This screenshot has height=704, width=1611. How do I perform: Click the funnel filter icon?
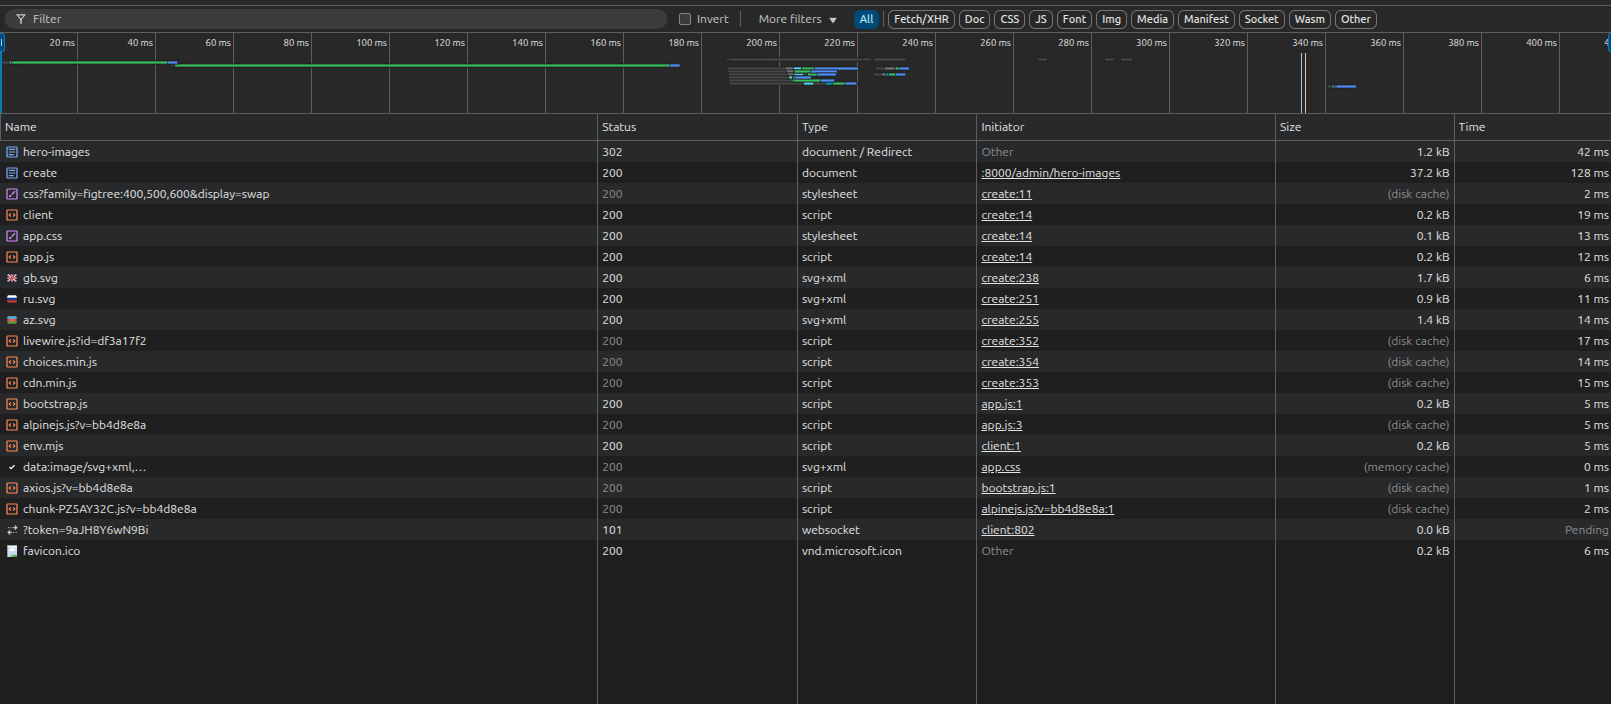[x=20, y=19]
